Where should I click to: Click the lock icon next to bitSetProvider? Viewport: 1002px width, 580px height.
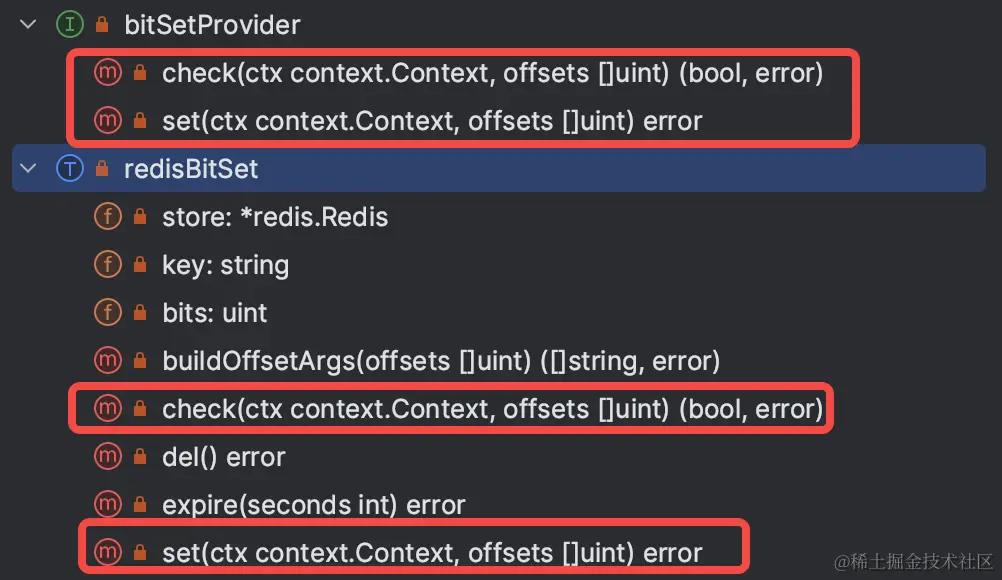pyautogui.click(x=102, y=25)
